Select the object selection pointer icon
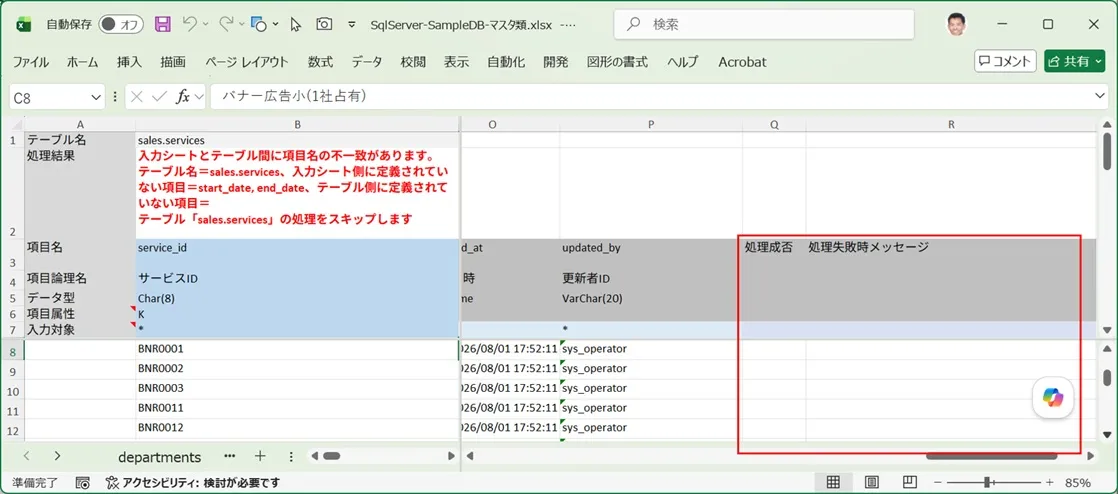 tap(296, 24)
